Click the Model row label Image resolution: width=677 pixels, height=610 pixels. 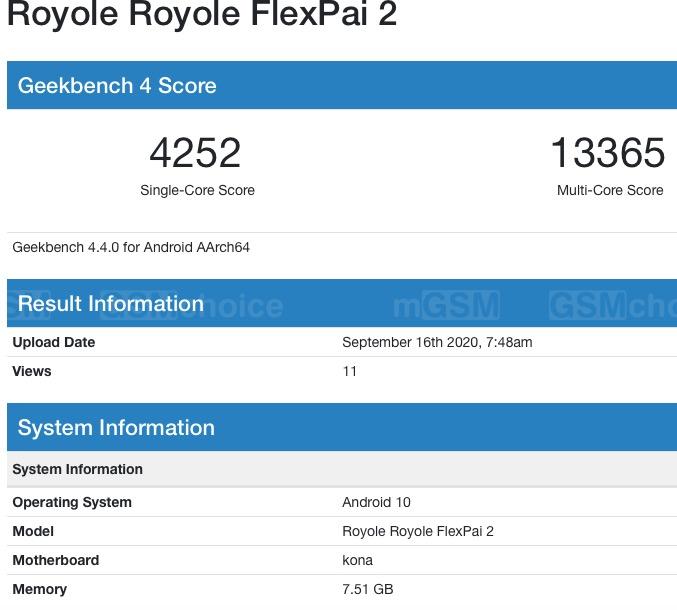[33, 531]
